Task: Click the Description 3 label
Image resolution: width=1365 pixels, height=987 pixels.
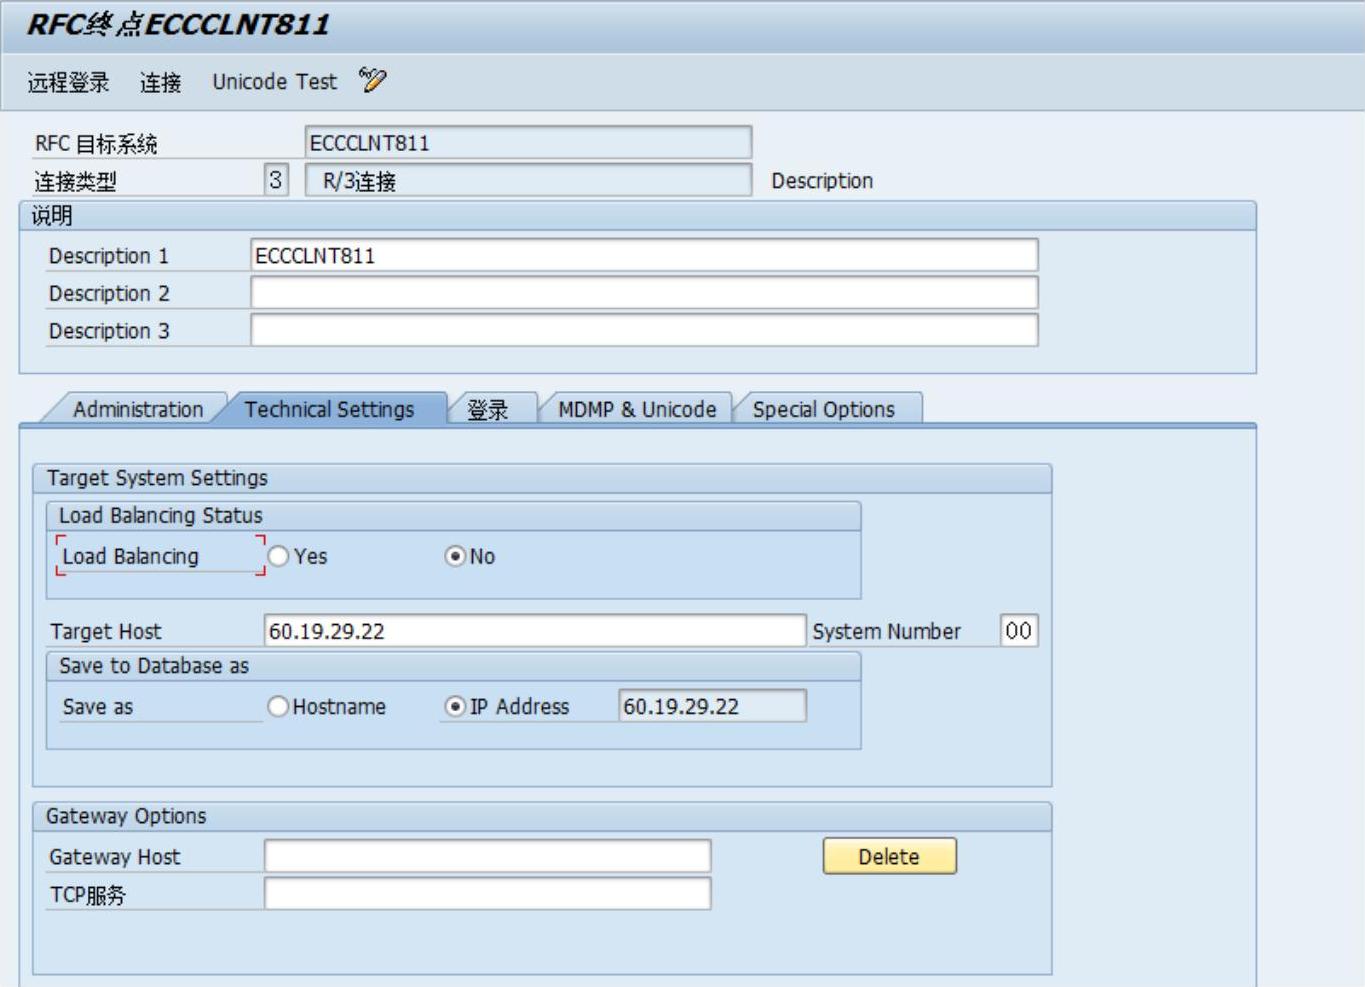Action: point(109,331)
